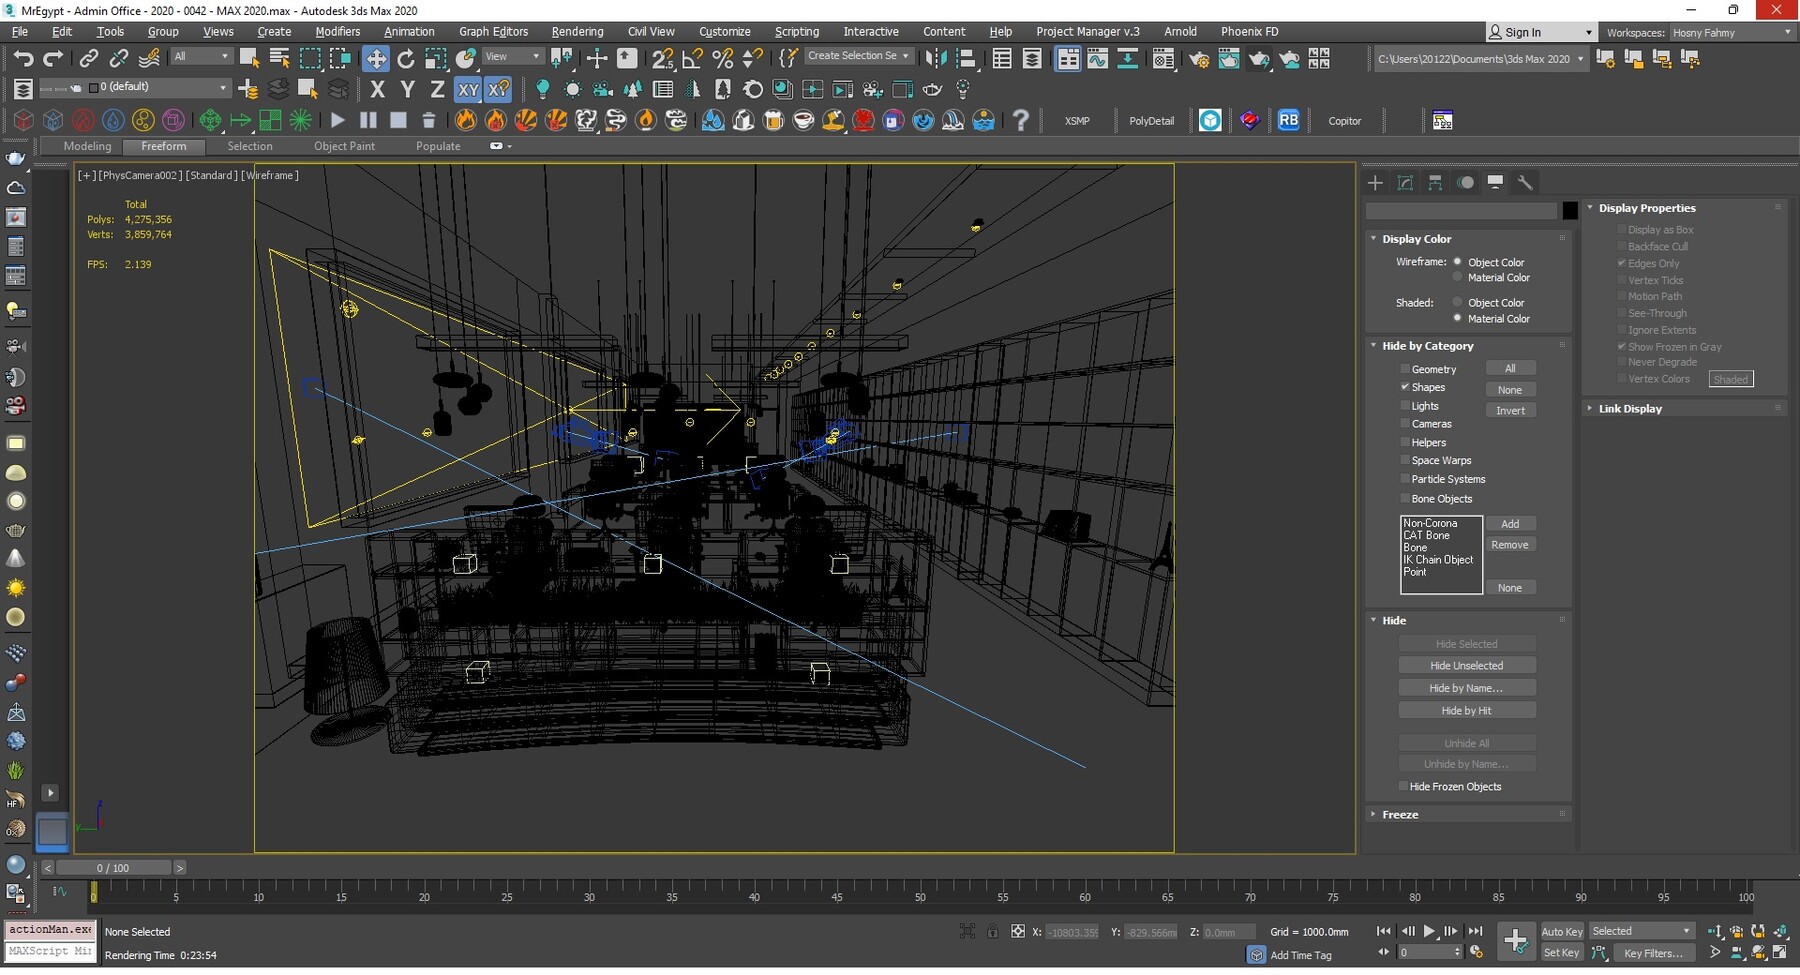This screenshot has width=1800, height=975.
Task: Switch to the Object Paint ribbon tab
Action: point(344,146)
